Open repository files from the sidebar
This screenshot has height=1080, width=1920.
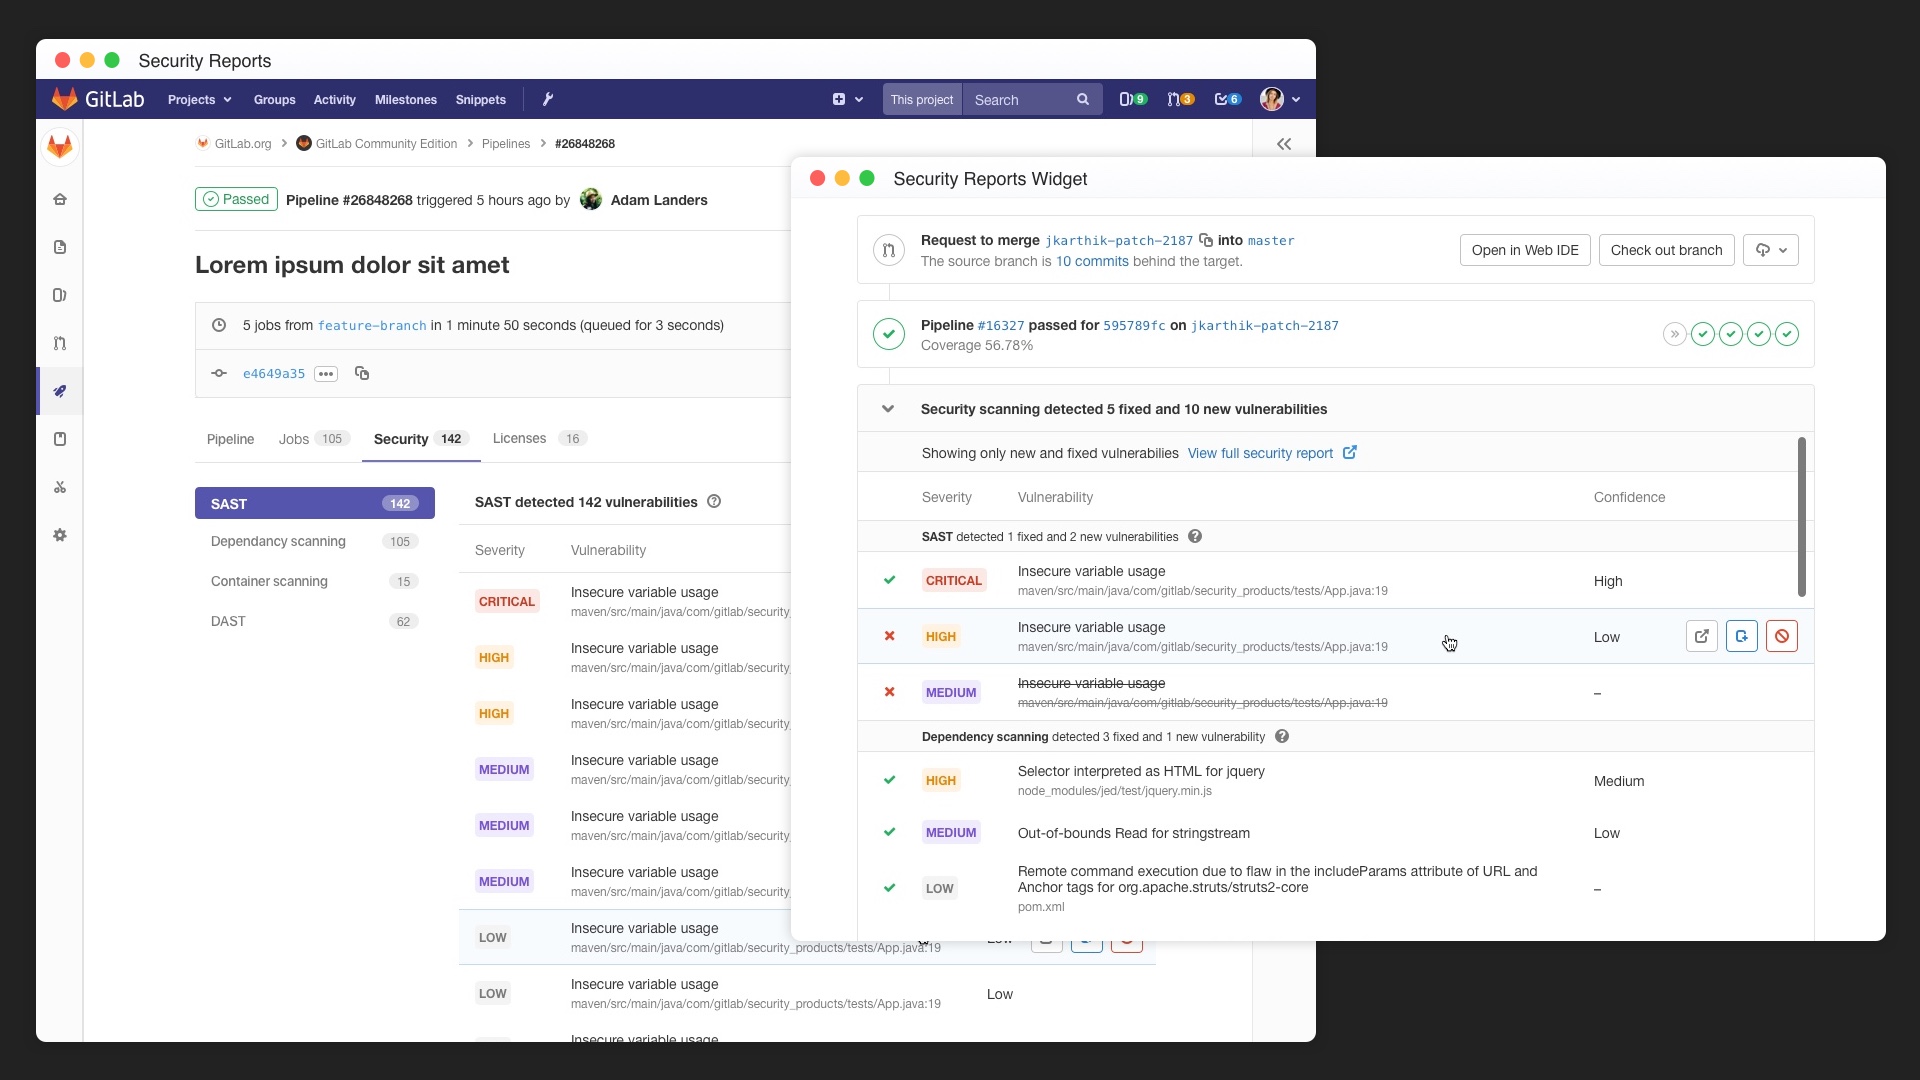coord(60,246)
